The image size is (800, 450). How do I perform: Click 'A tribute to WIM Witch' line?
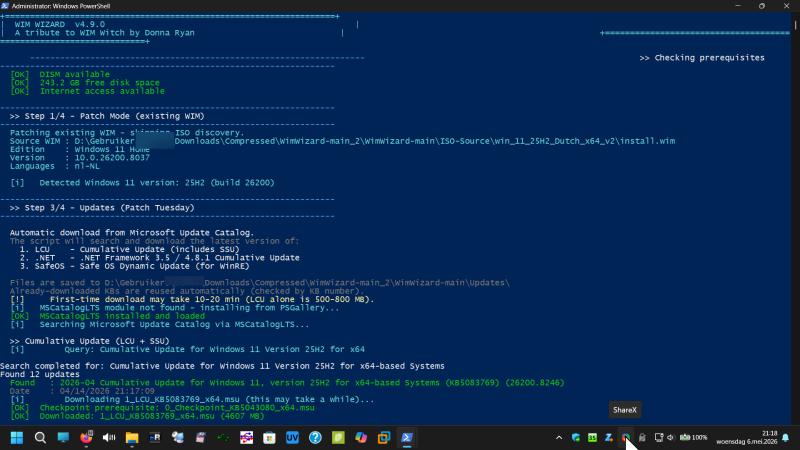click(x=105, y=33)
